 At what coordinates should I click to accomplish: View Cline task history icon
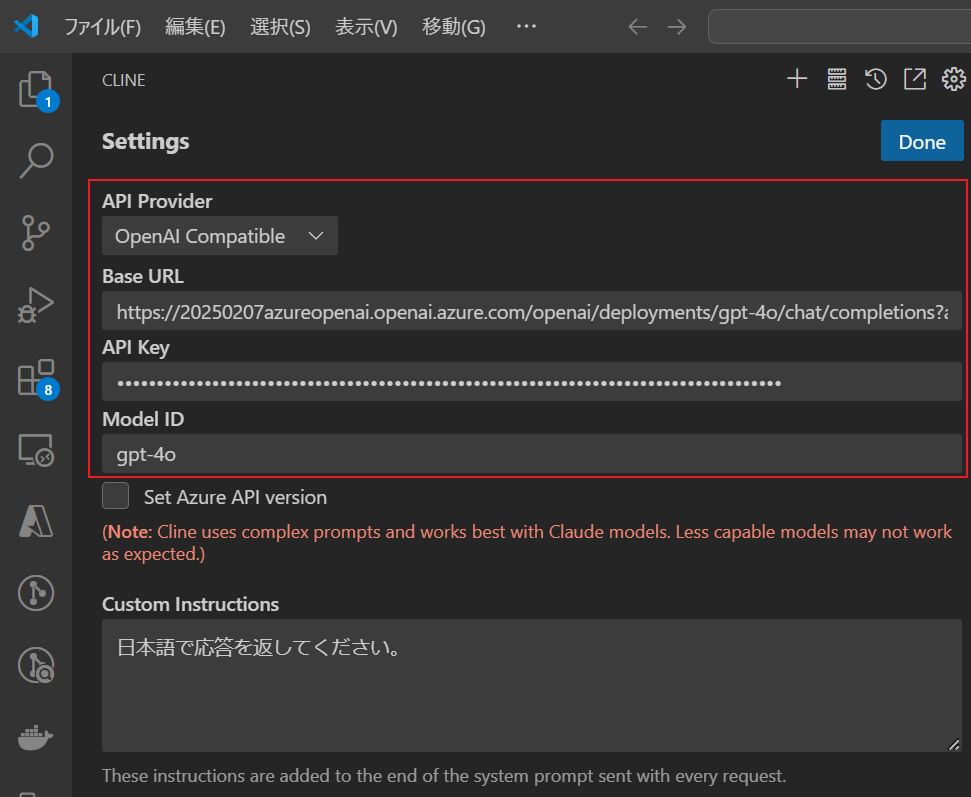point(876,78)
